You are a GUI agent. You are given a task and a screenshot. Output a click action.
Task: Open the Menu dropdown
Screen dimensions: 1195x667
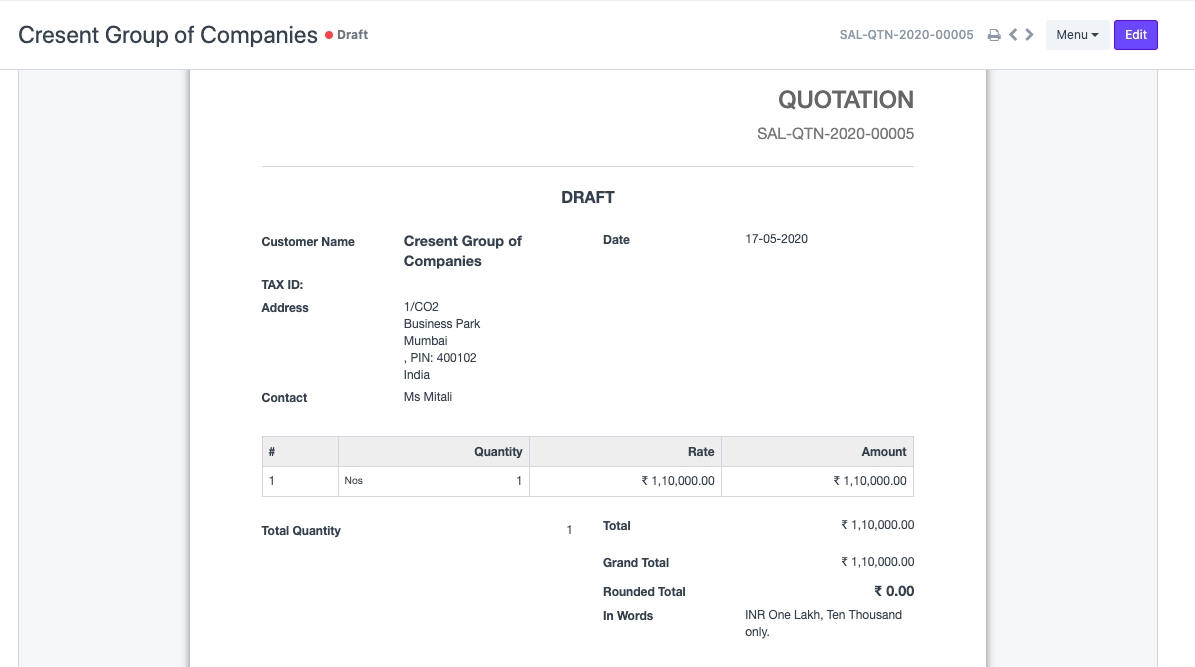pyautogui.click(x=1076, y=35)
